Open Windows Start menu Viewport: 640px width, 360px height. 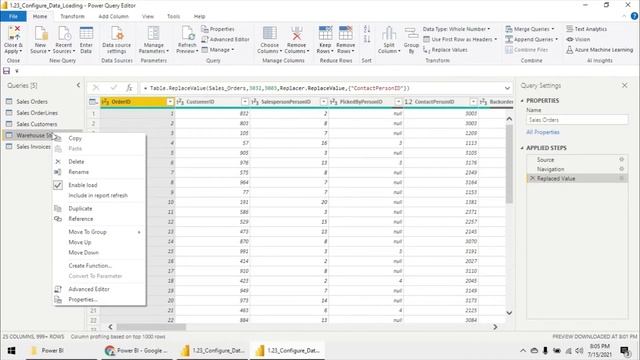click(12, 351)
